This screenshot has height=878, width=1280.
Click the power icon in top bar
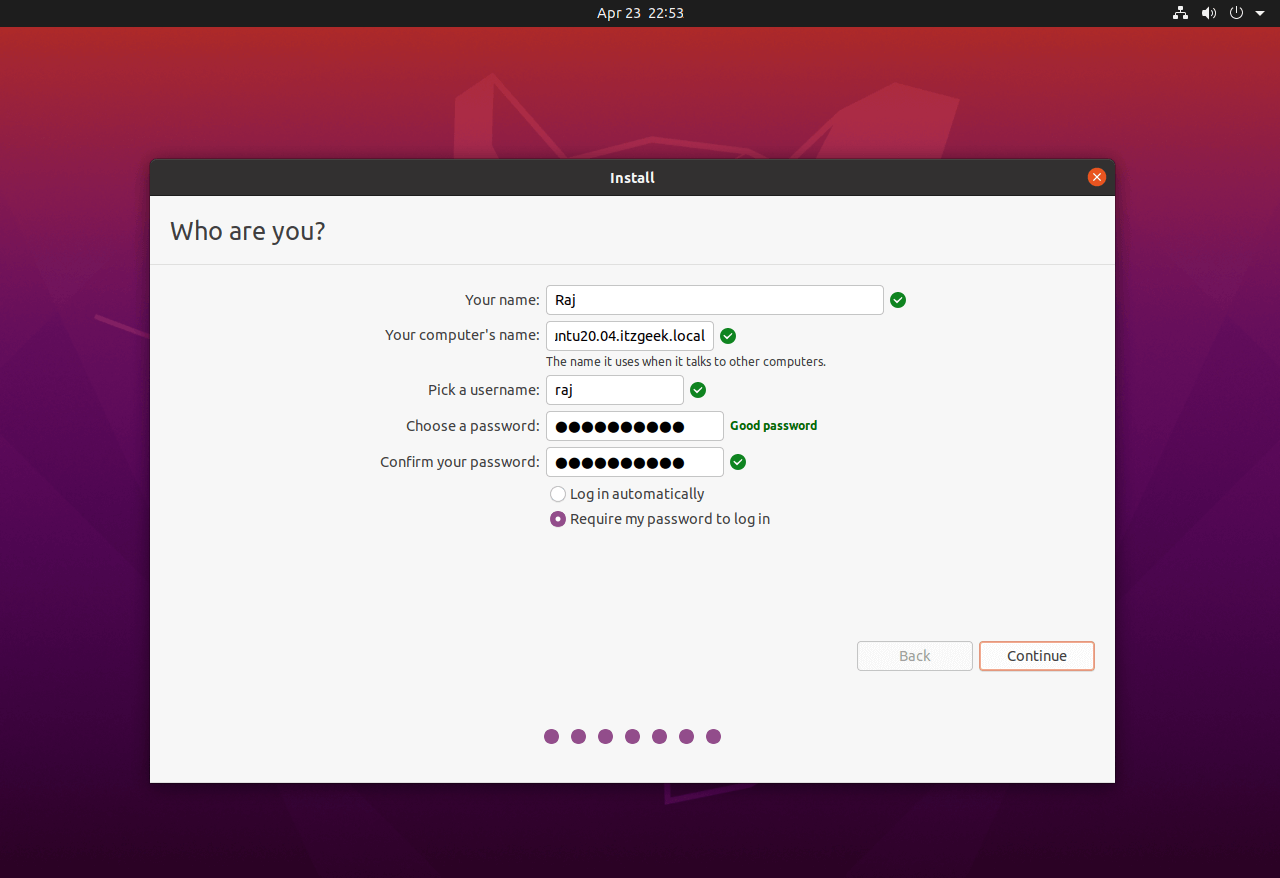coord(1236,13)
